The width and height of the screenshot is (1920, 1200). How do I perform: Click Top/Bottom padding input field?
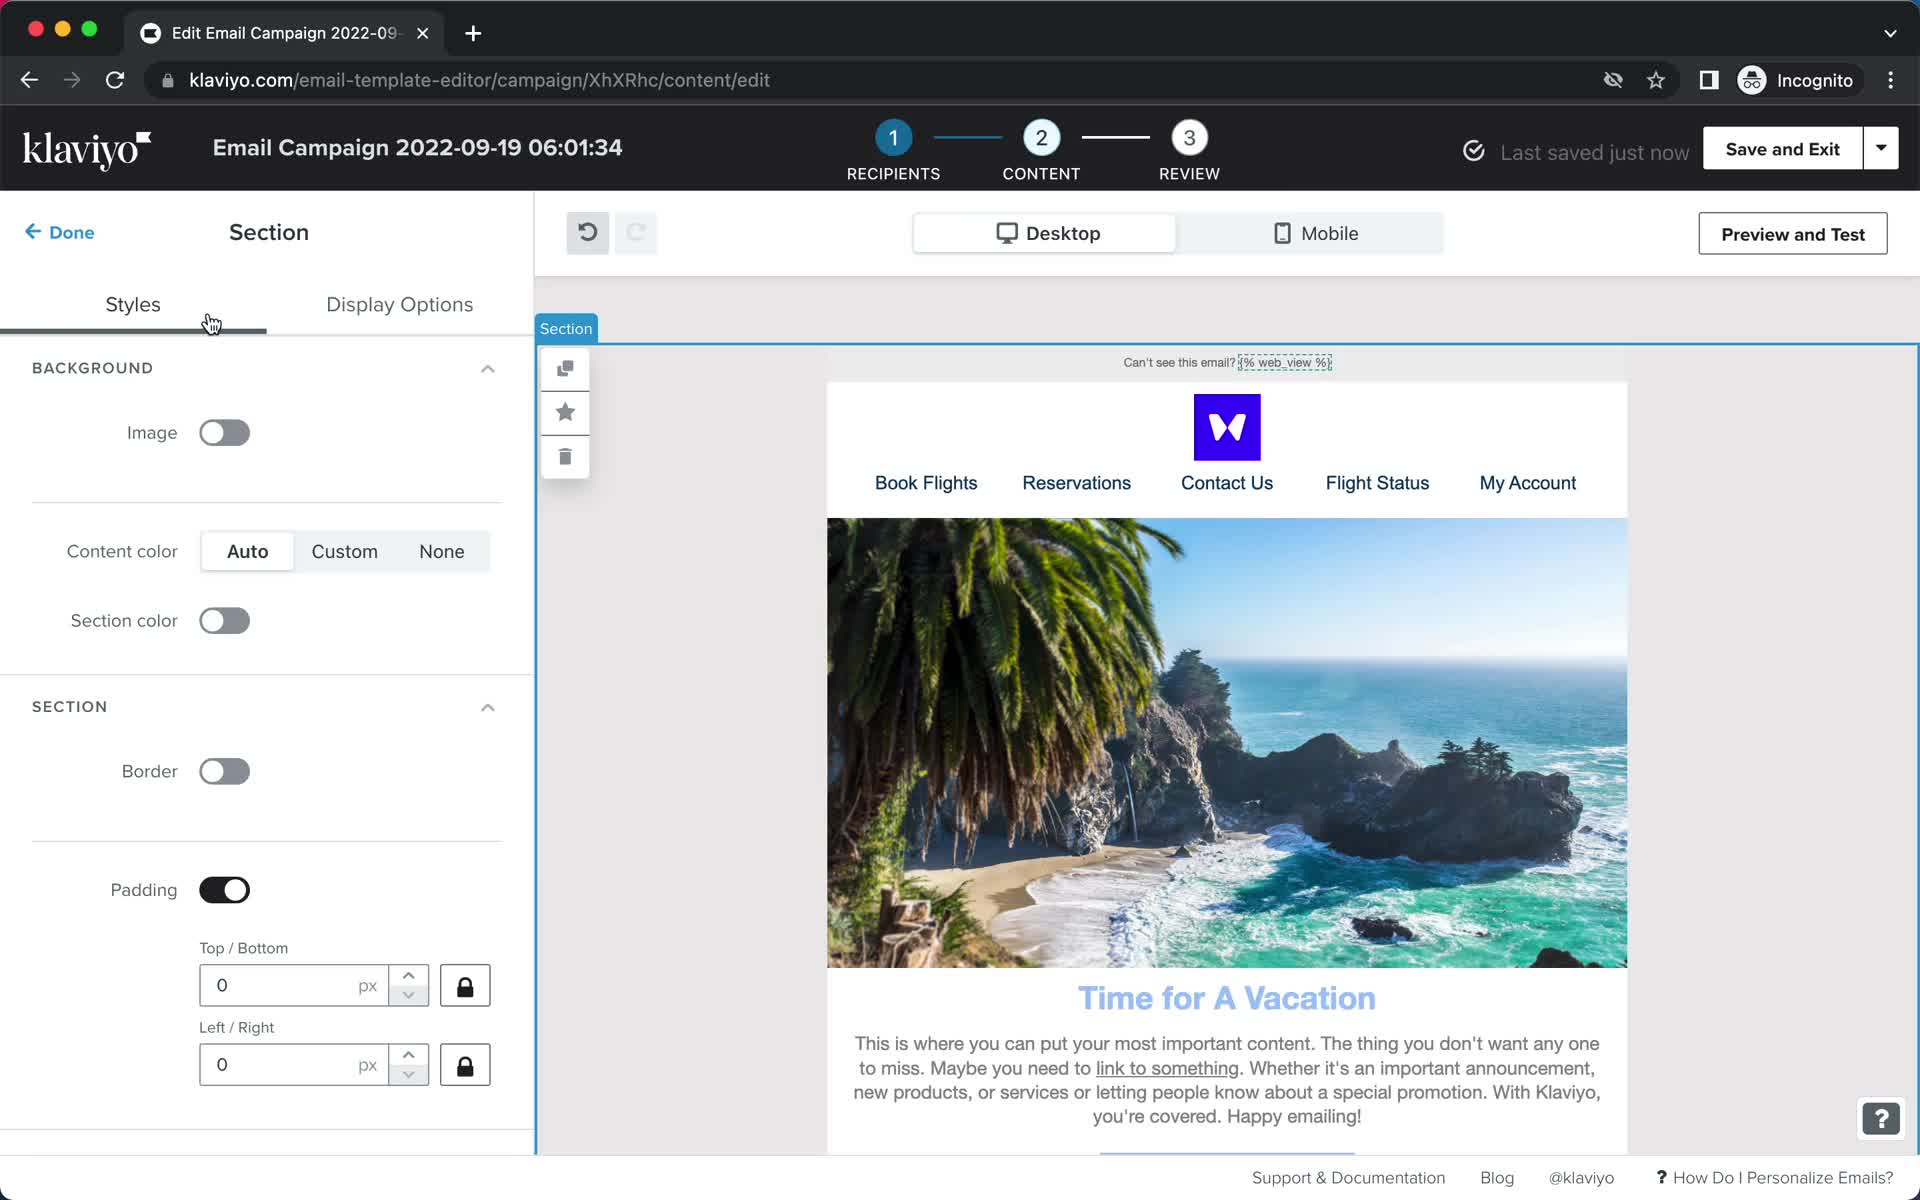[294, 986]
